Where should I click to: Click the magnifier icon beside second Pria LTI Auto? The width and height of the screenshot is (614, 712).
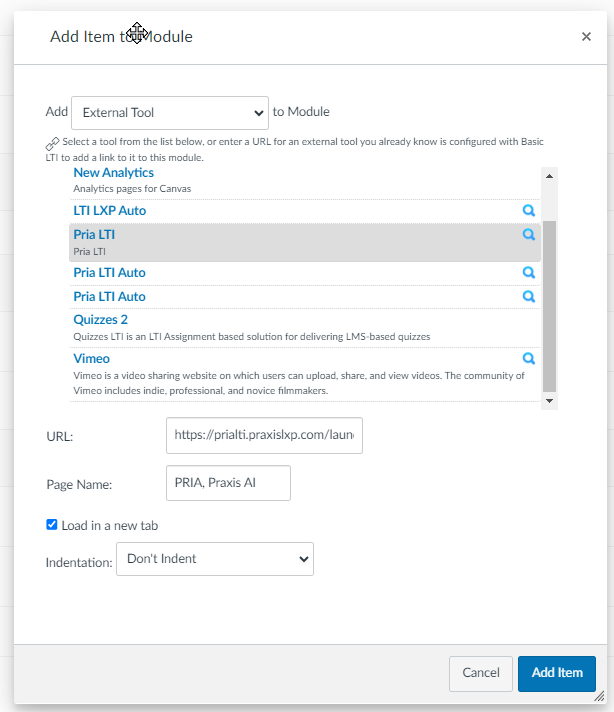[x=529, y=297]
